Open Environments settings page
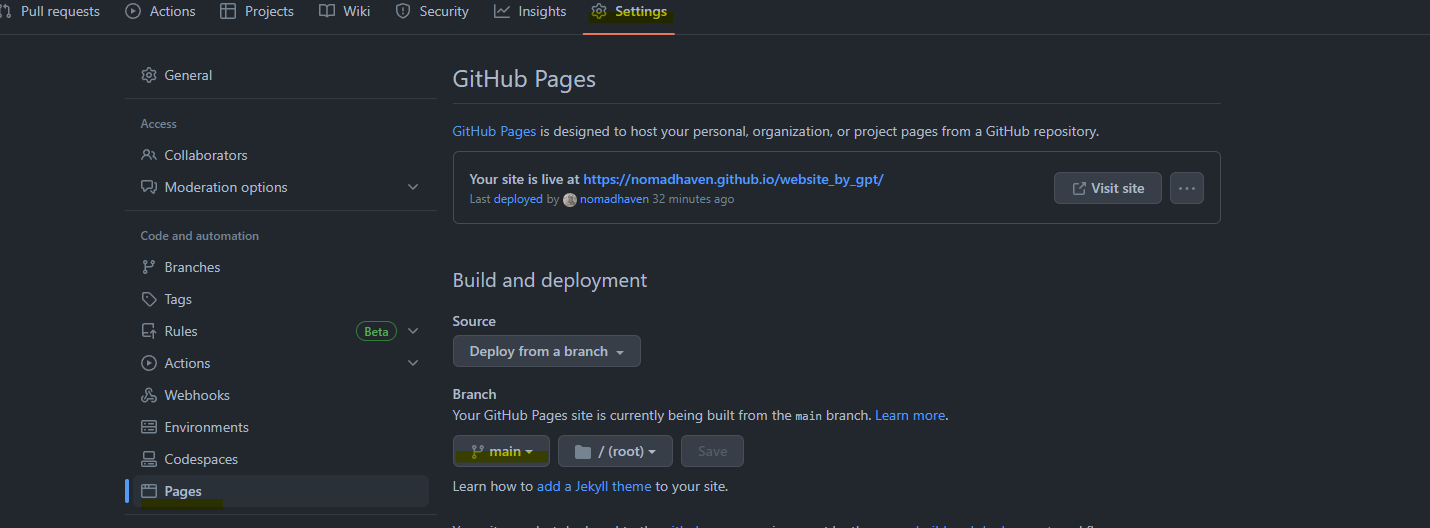This screenshot has height=528, width=1430. (280, 427)
